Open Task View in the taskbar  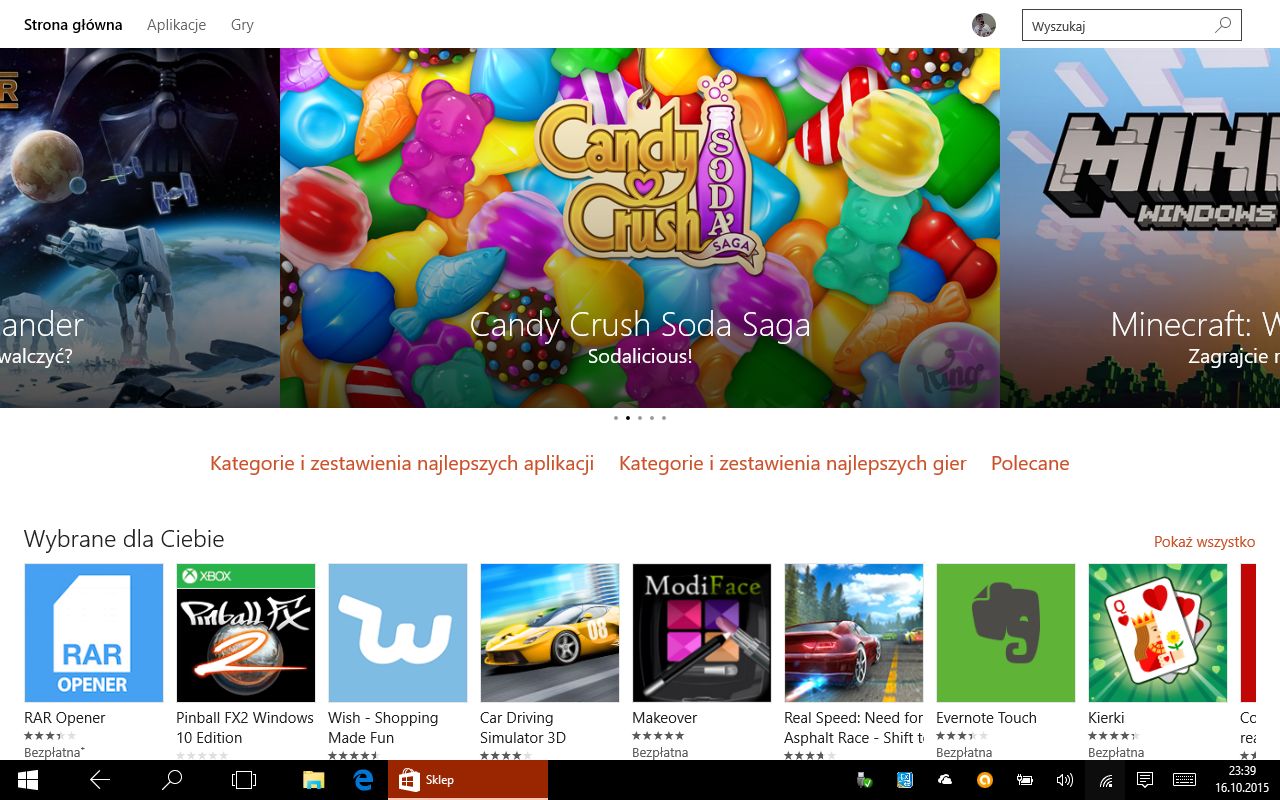click(x=244, y=780)
